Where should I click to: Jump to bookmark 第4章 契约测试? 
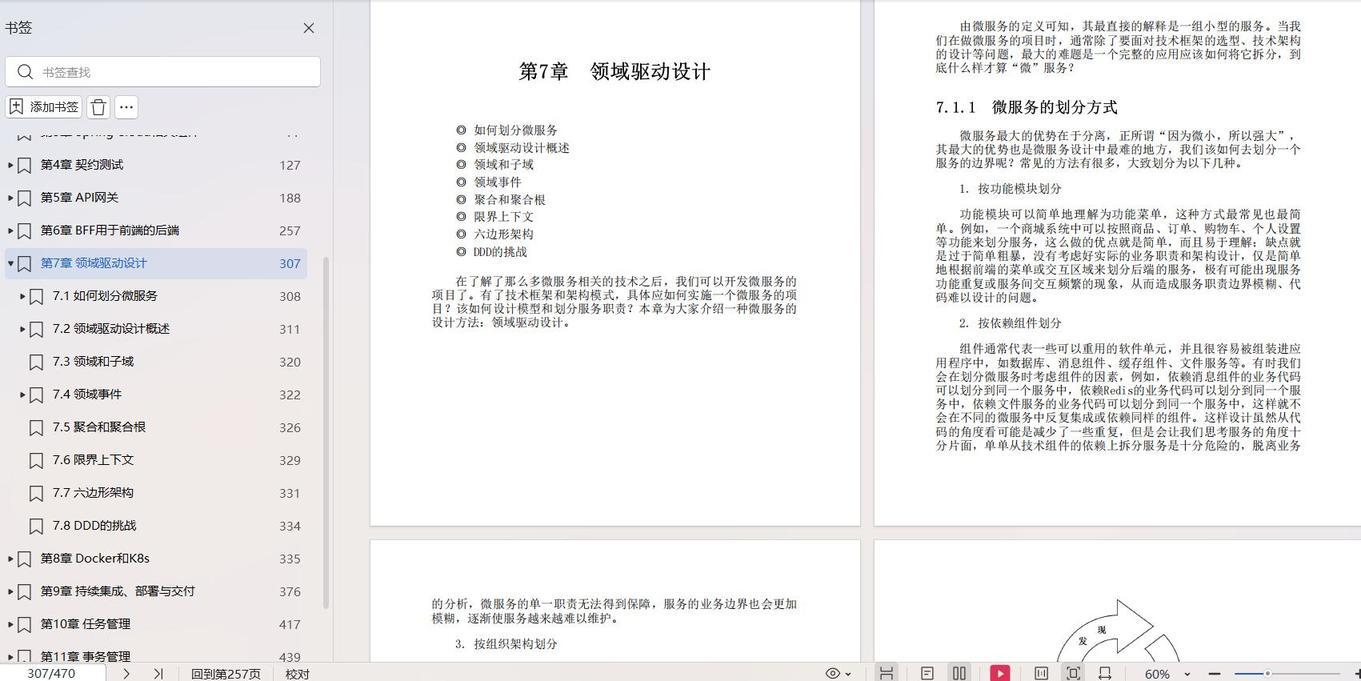82,165
